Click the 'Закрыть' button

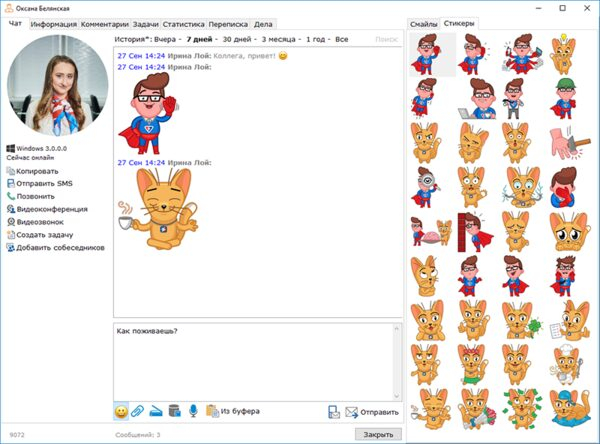[x=378, y=434]
